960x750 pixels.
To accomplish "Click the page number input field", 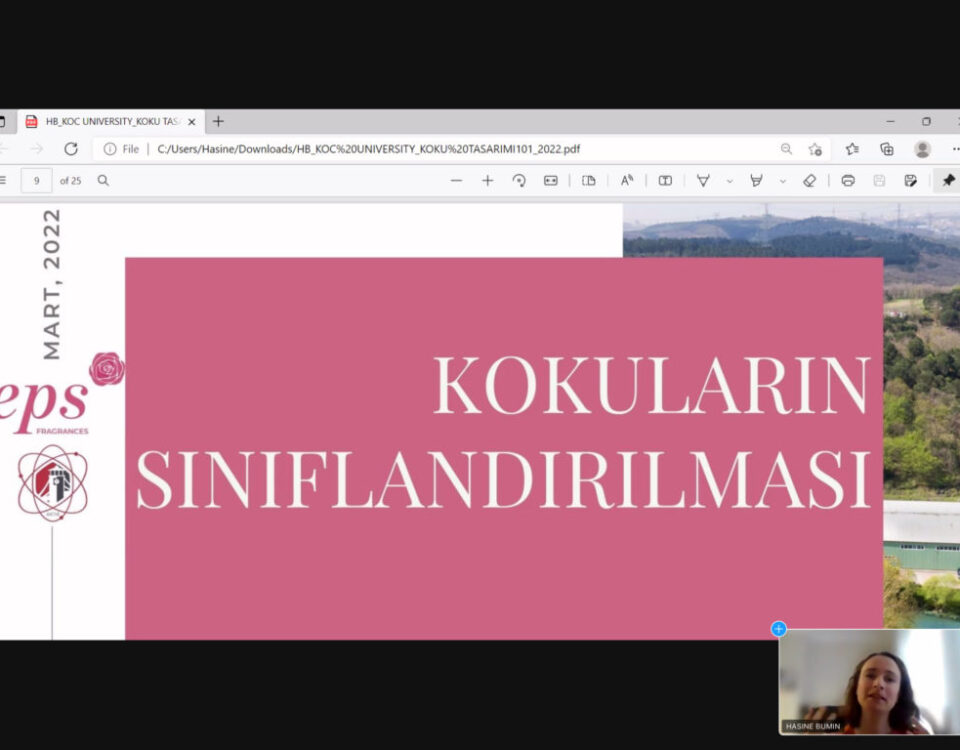I will pos(37,181).
